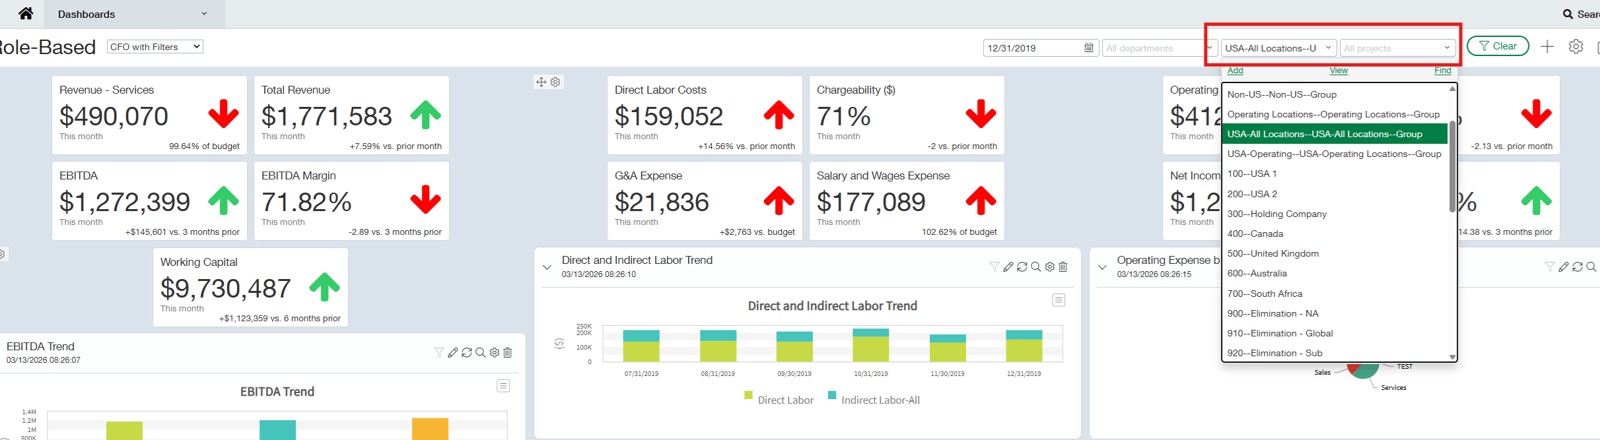1600x440 pixels.
Task: Open the Direct and Indirect Labor Trend chart menu
Action: pyautogui.click(x=1058, y=300)
